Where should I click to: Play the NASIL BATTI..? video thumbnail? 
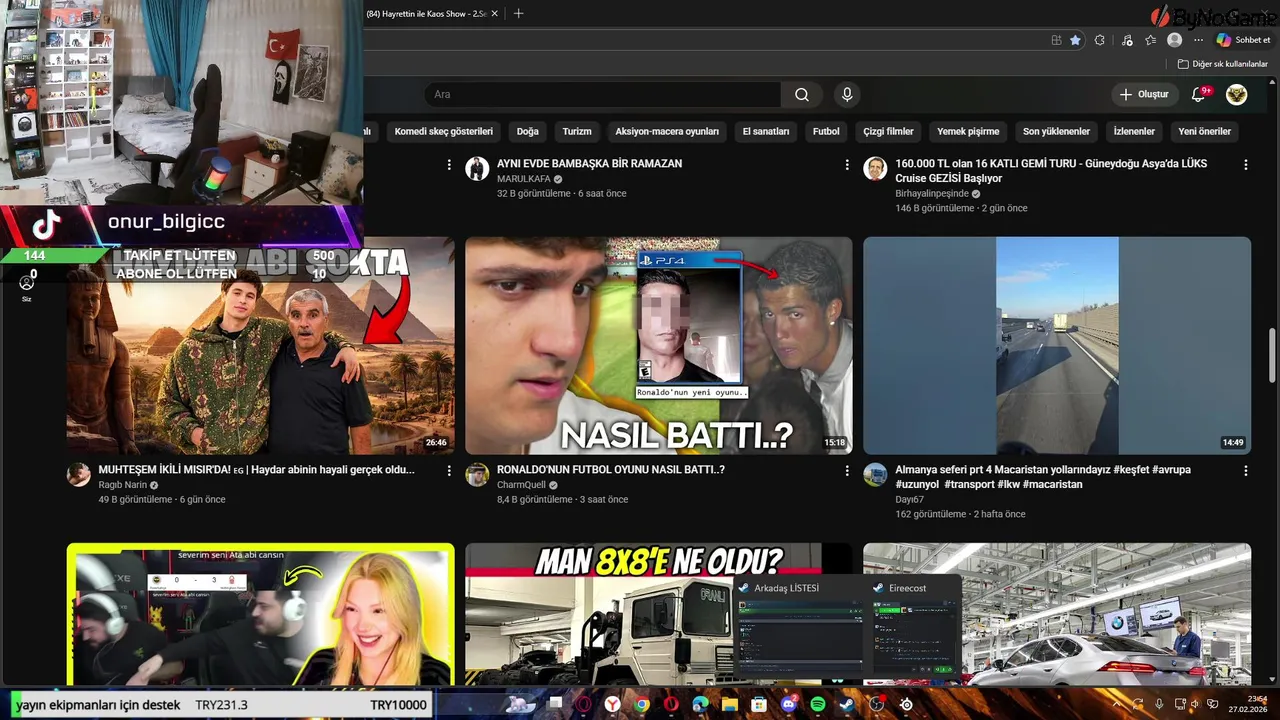pos(658,346)
